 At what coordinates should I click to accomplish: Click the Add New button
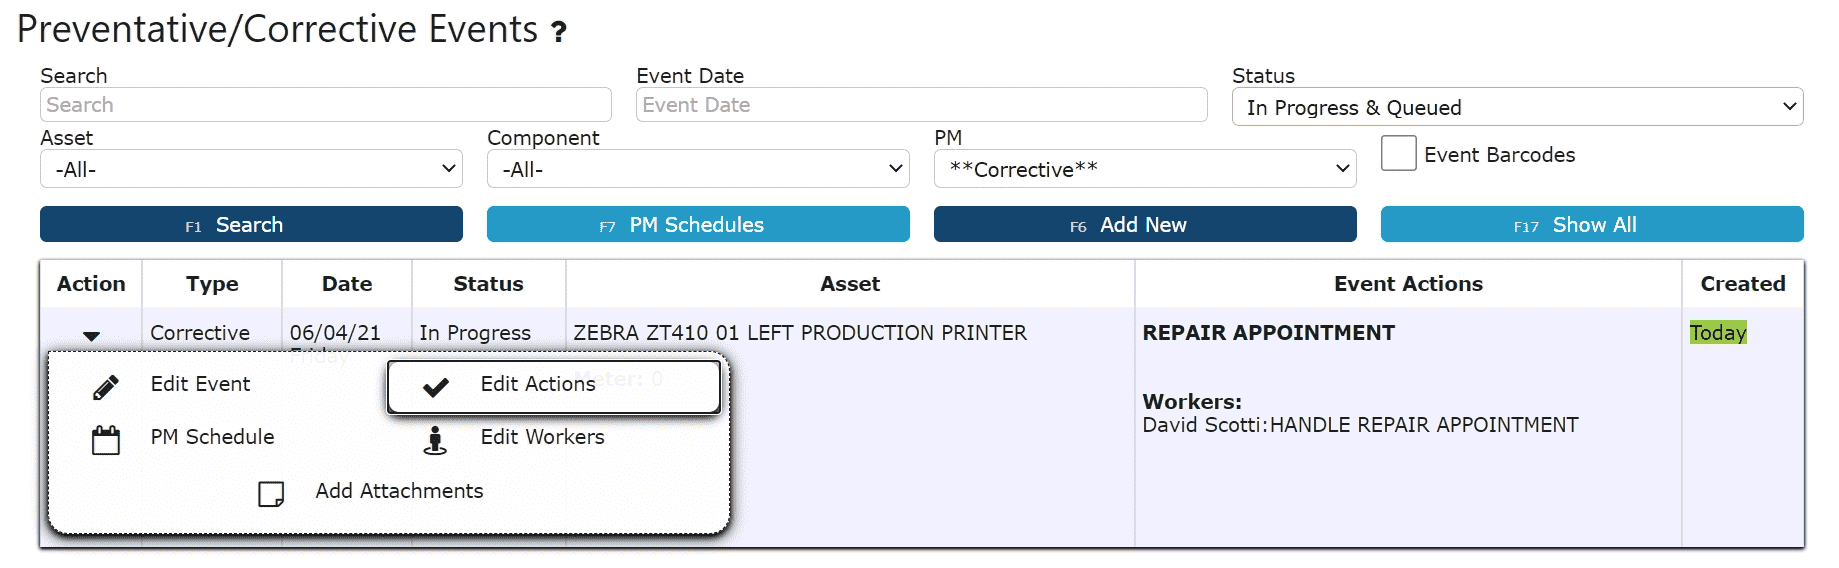pos(1144,225)
